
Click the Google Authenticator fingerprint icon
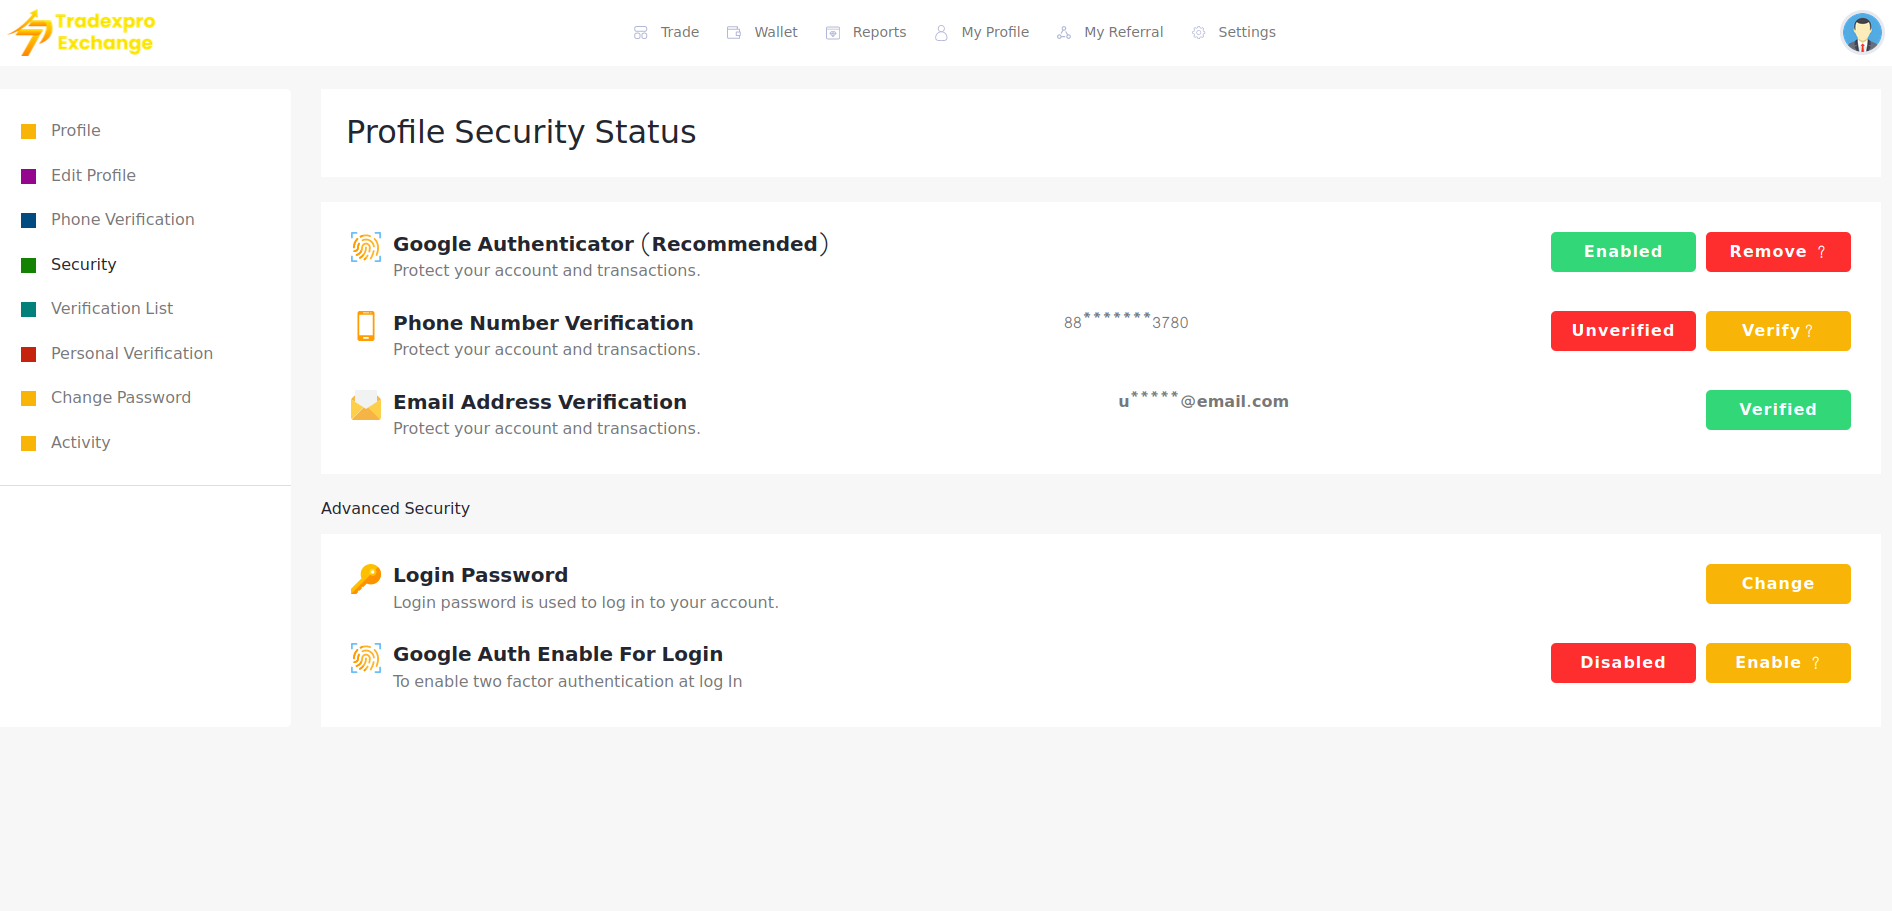[366, 246]
